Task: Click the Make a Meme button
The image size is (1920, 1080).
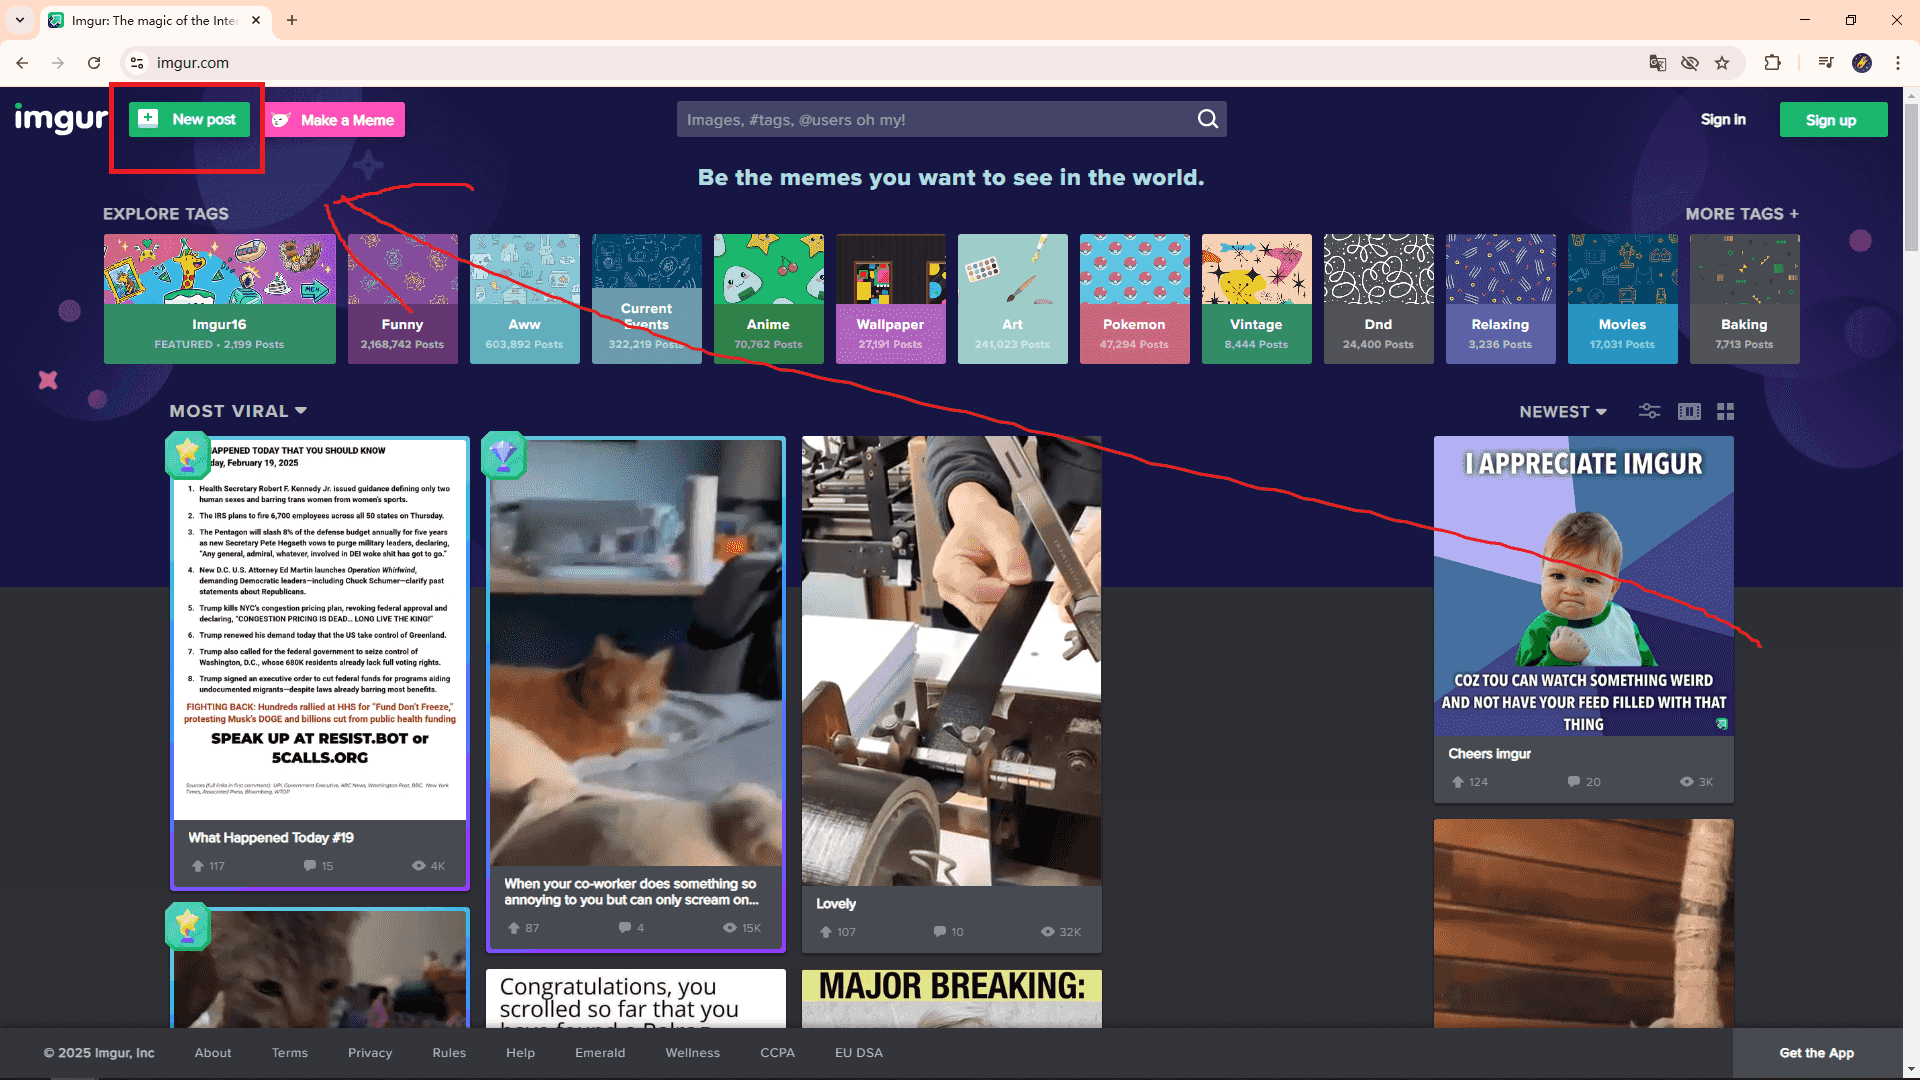Action: click(335, 120)
